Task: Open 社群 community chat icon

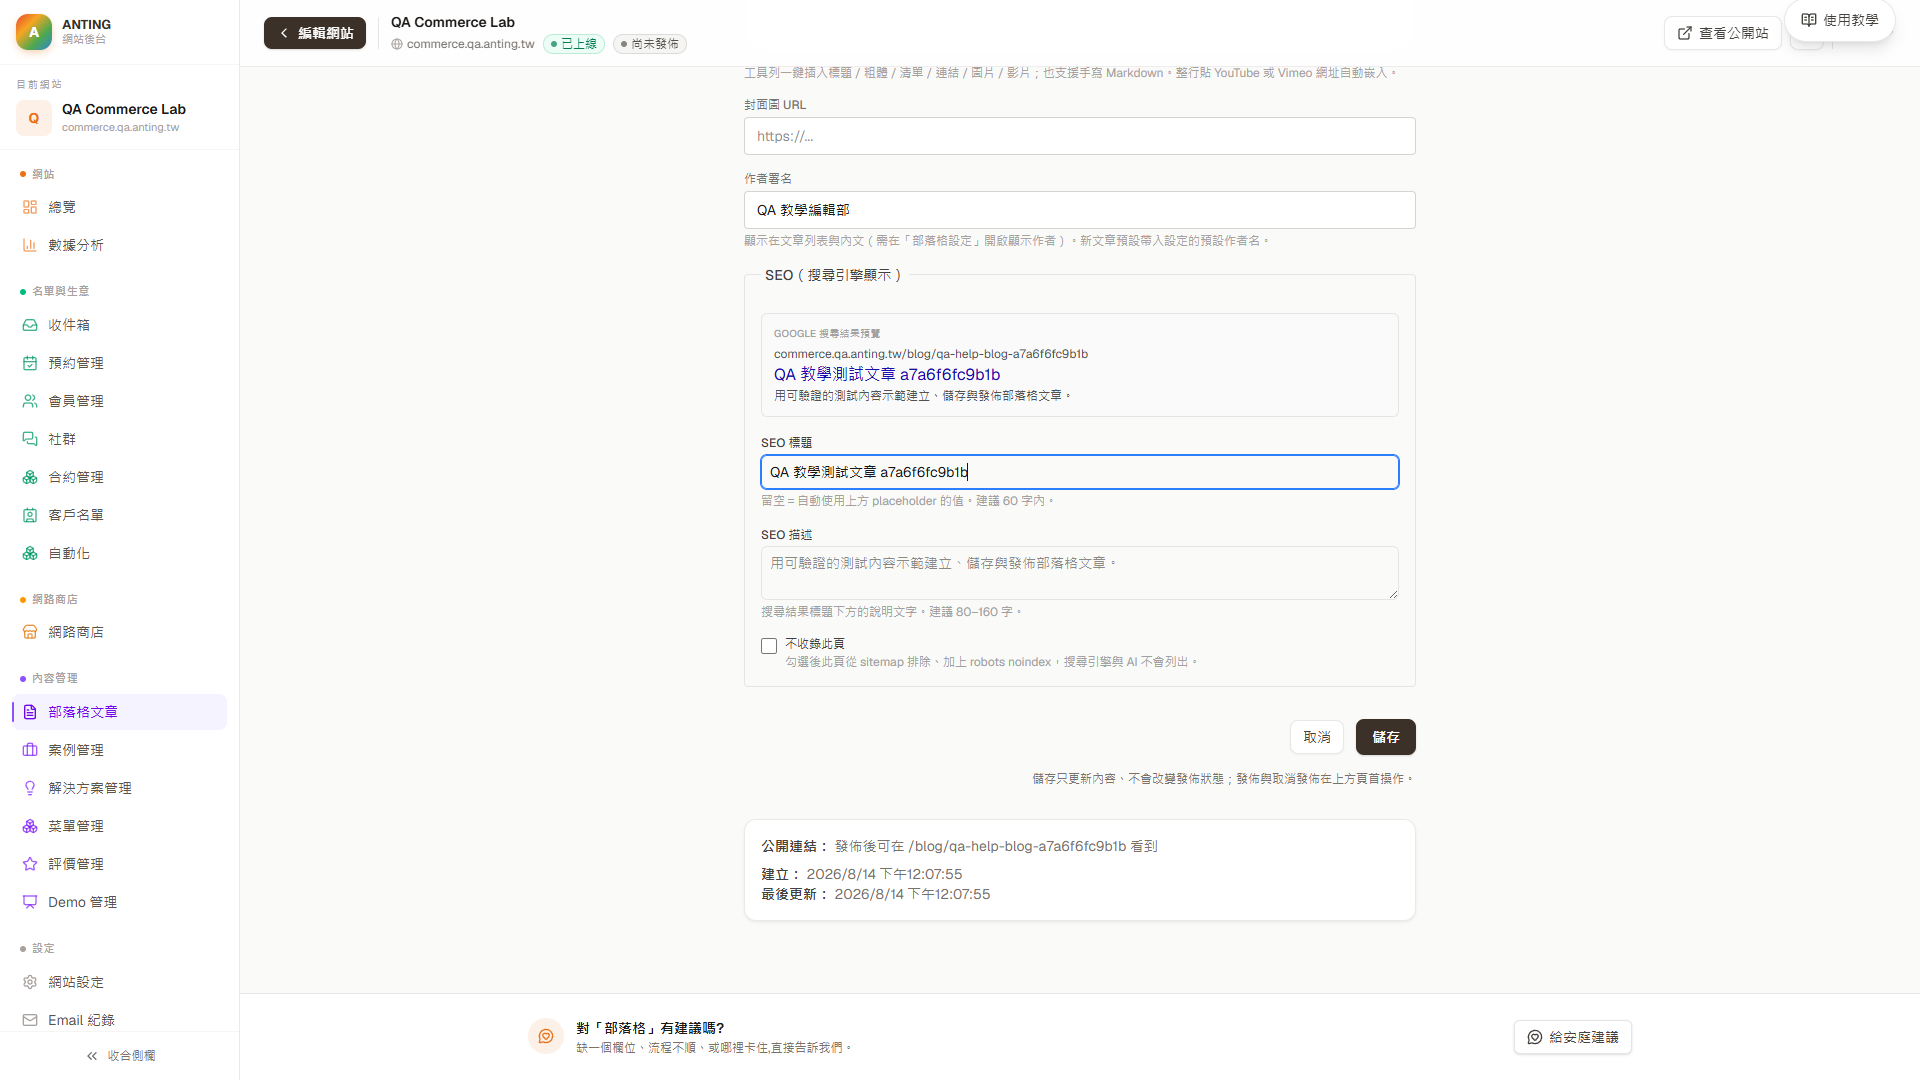Action: point(30,439)
